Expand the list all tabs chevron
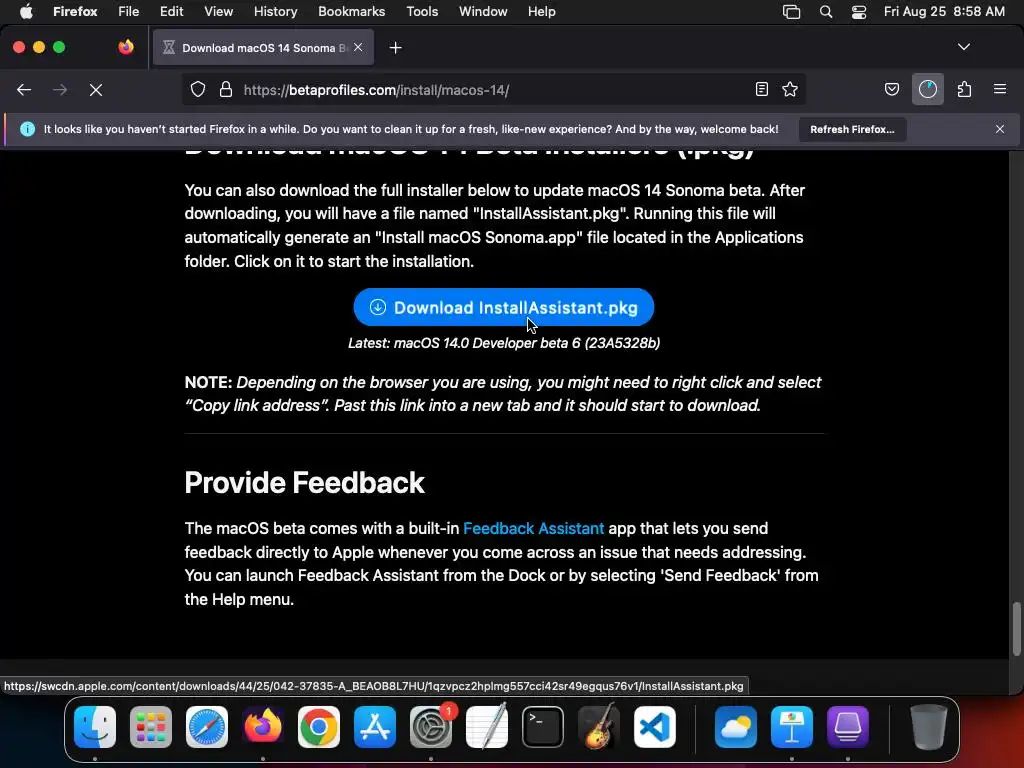 964,47
